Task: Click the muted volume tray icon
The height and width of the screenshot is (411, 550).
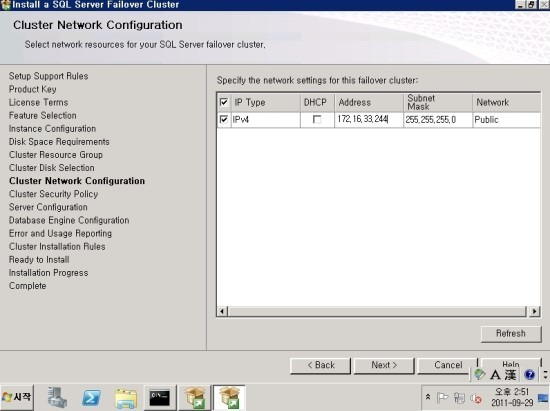Action: click(476, 398)
